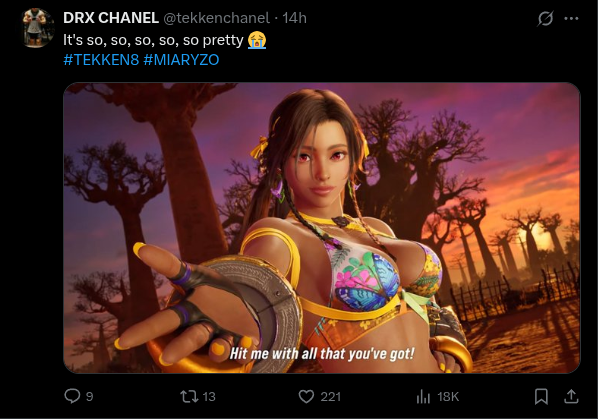
Task: Click the repost arrows icon
Action: coord(189,397)
